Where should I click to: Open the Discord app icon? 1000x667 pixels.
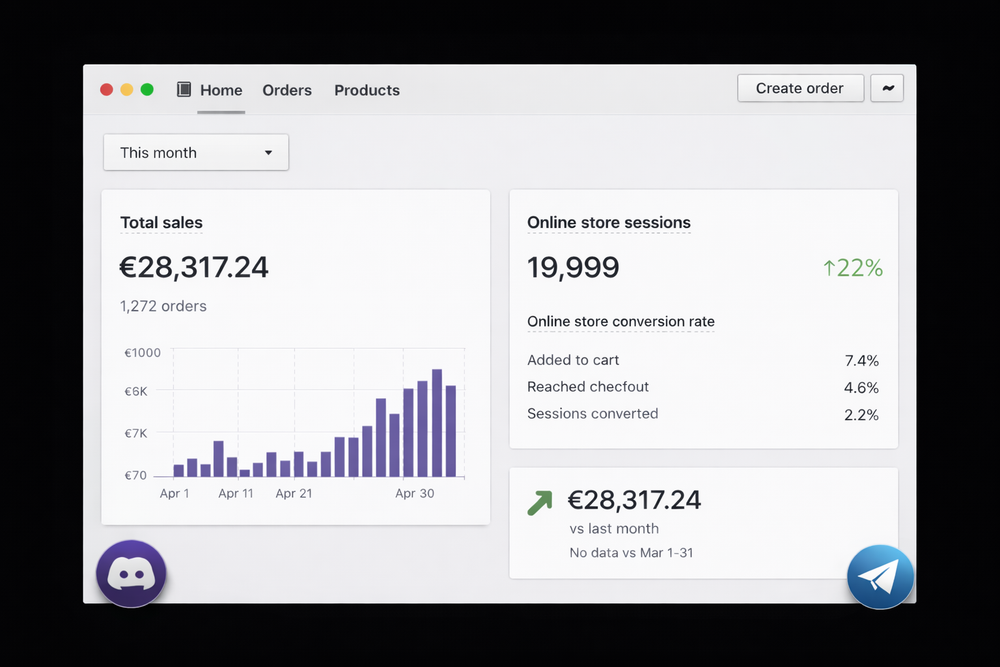(131, 574)
